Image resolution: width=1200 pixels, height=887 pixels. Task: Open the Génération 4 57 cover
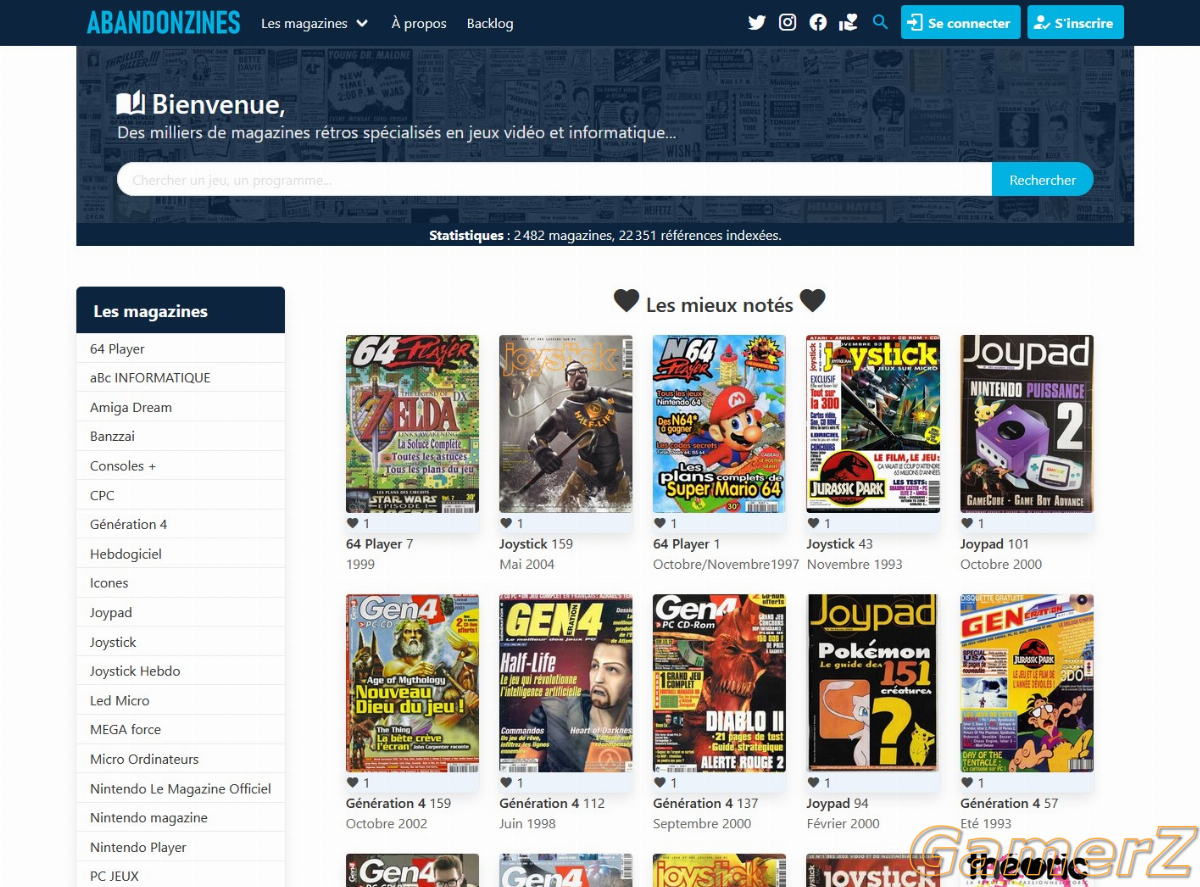[x=1027, y=683]
